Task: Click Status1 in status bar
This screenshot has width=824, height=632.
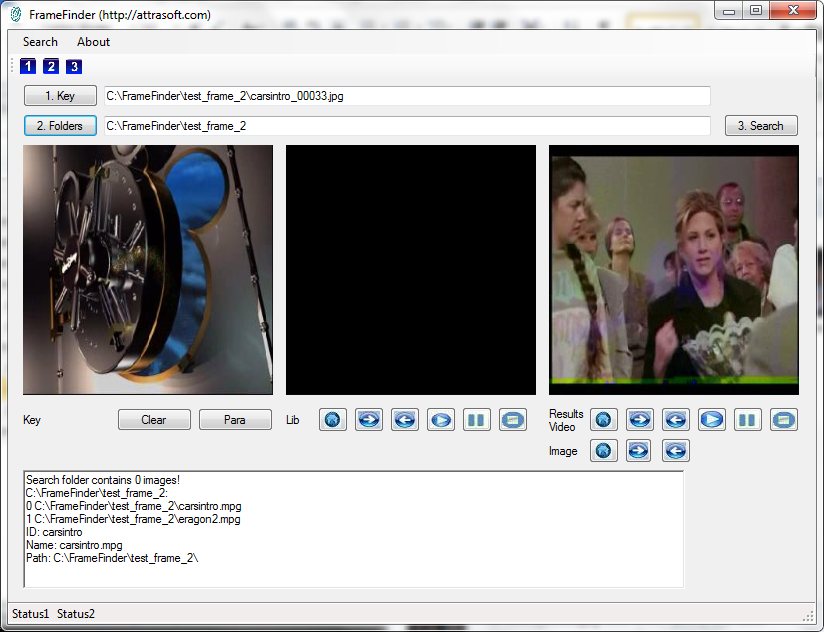Action: (30, 614)
